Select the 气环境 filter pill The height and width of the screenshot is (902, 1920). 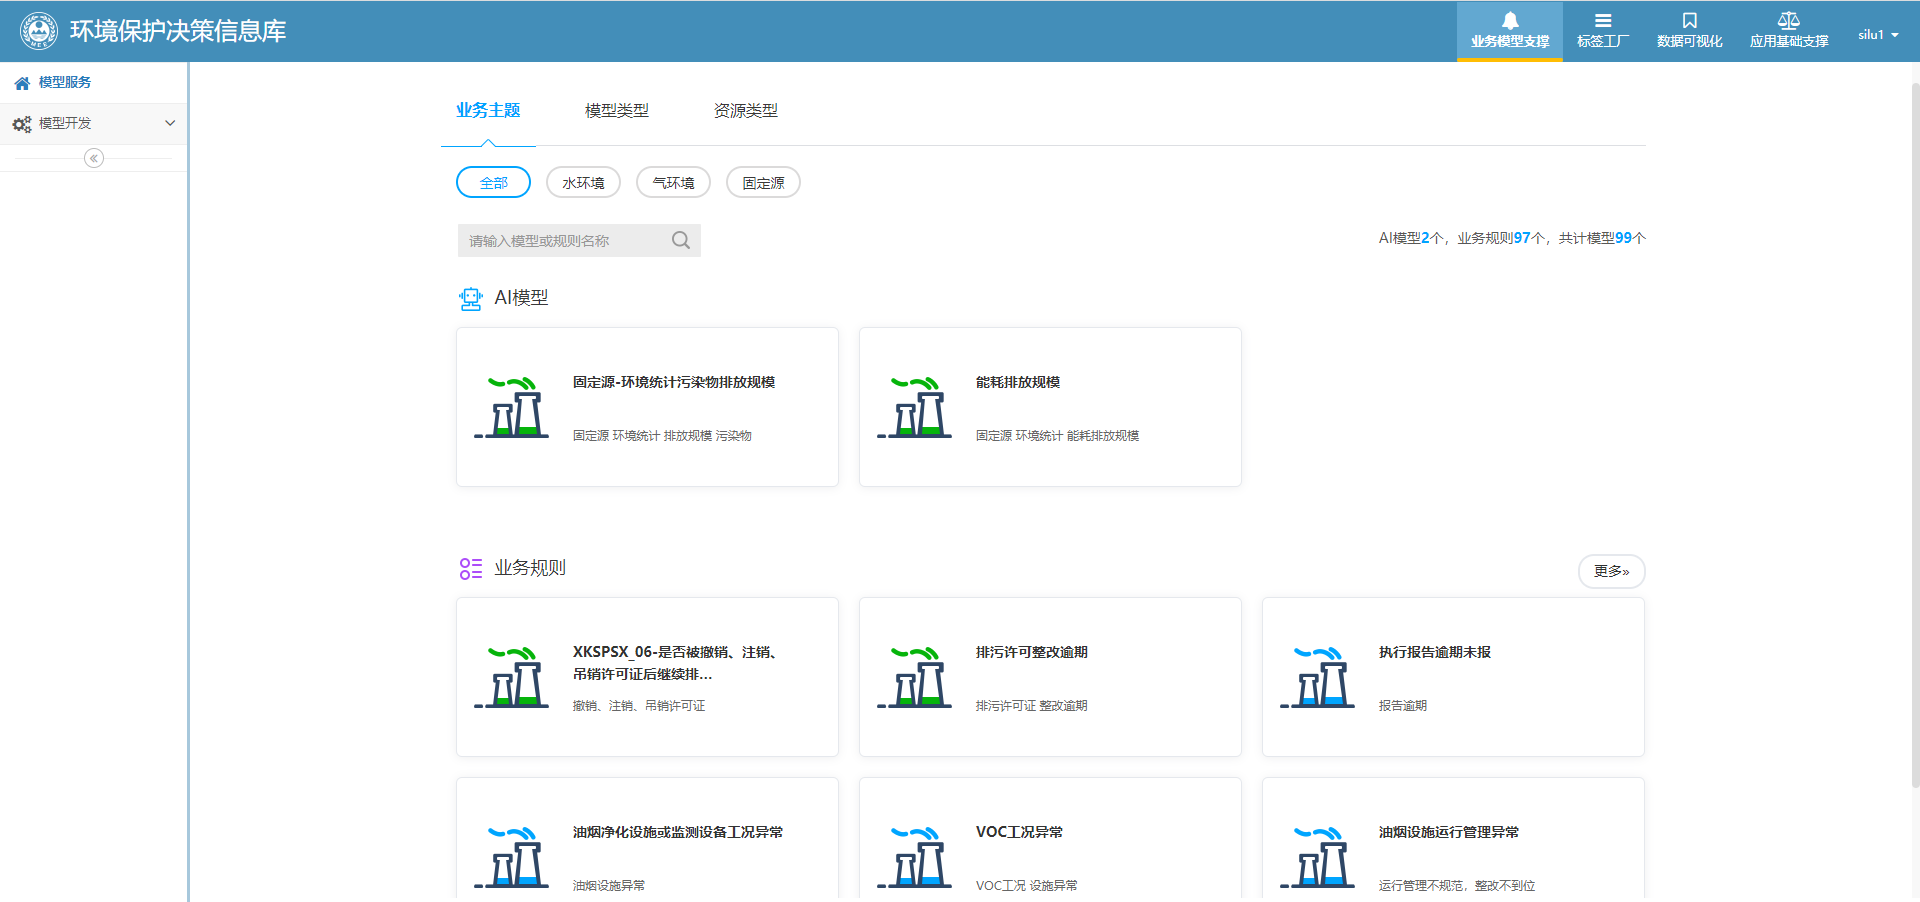tap(674, 183)
